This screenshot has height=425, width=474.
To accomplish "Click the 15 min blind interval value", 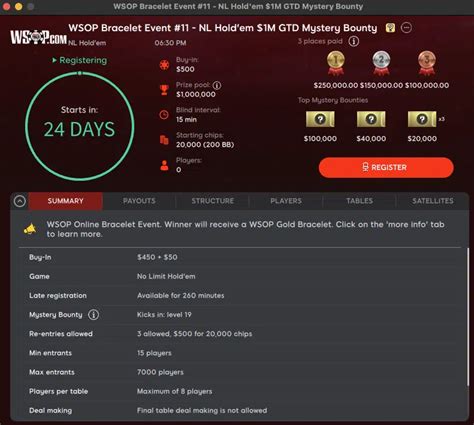I will pos(186,120).
